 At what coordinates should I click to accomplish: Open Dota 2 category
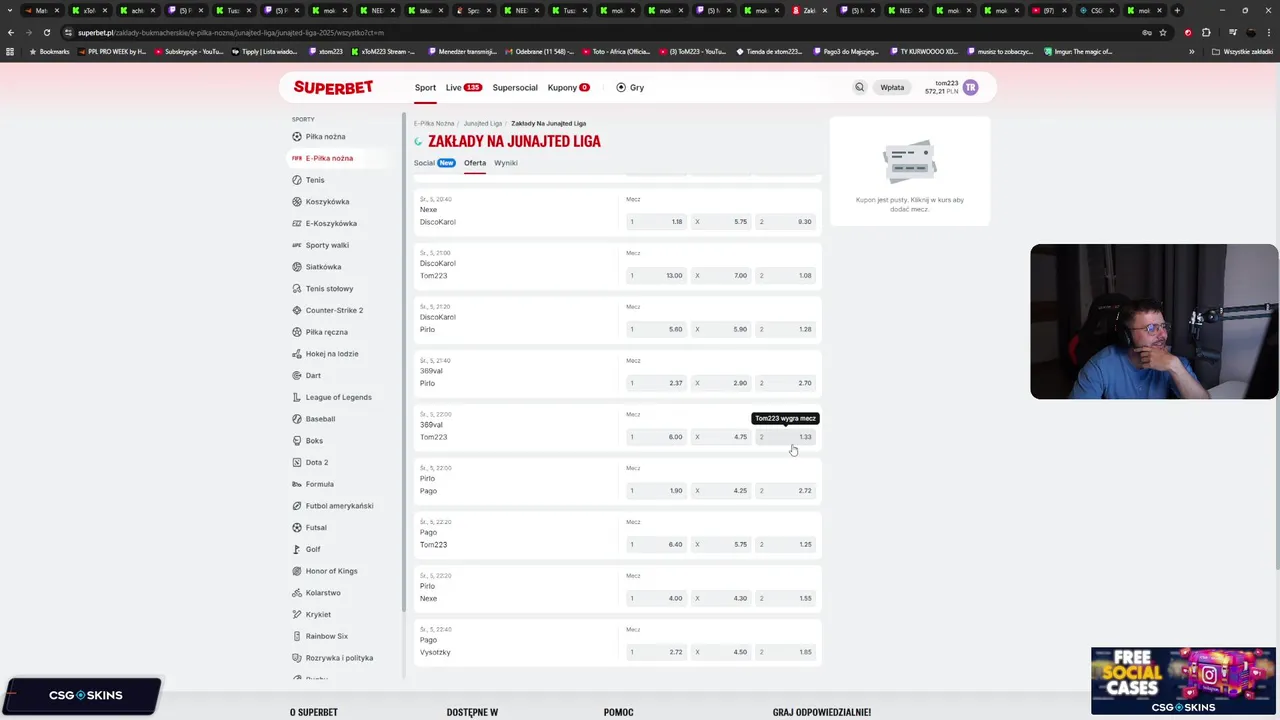[x=317, y=462]
